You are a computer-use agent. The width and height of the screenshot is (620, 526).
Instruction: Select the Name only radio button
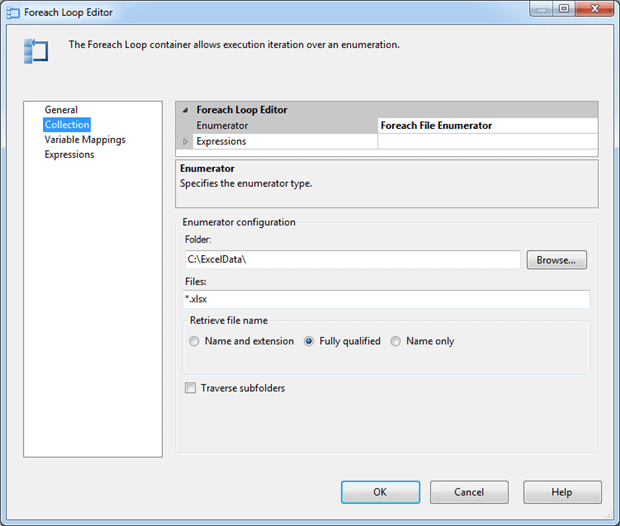pos(395,341)
